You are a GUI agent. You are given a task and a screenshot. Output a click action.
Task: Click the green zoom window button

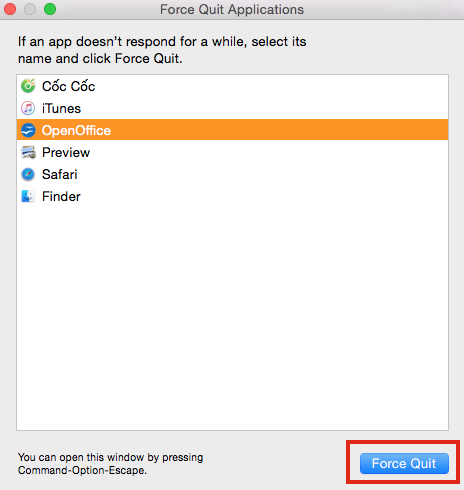[x=50, y=9]
